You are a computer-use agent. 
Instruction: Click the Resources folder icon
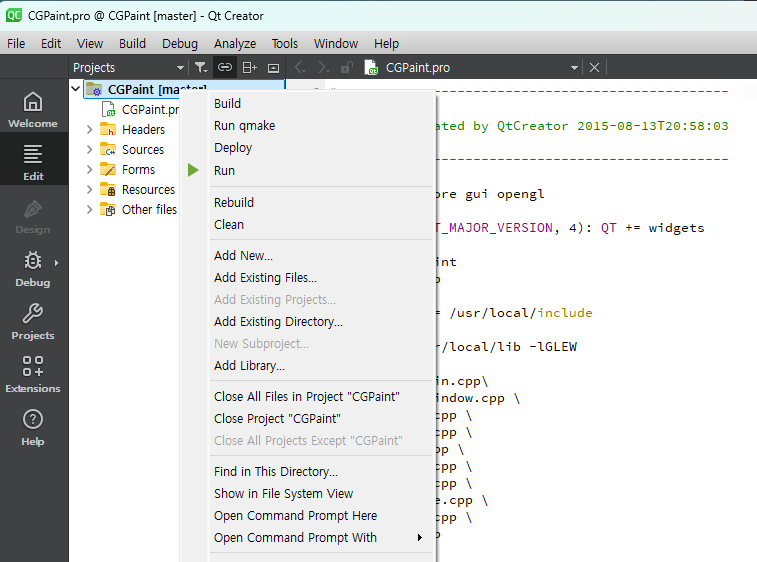[x=108, y=190]
